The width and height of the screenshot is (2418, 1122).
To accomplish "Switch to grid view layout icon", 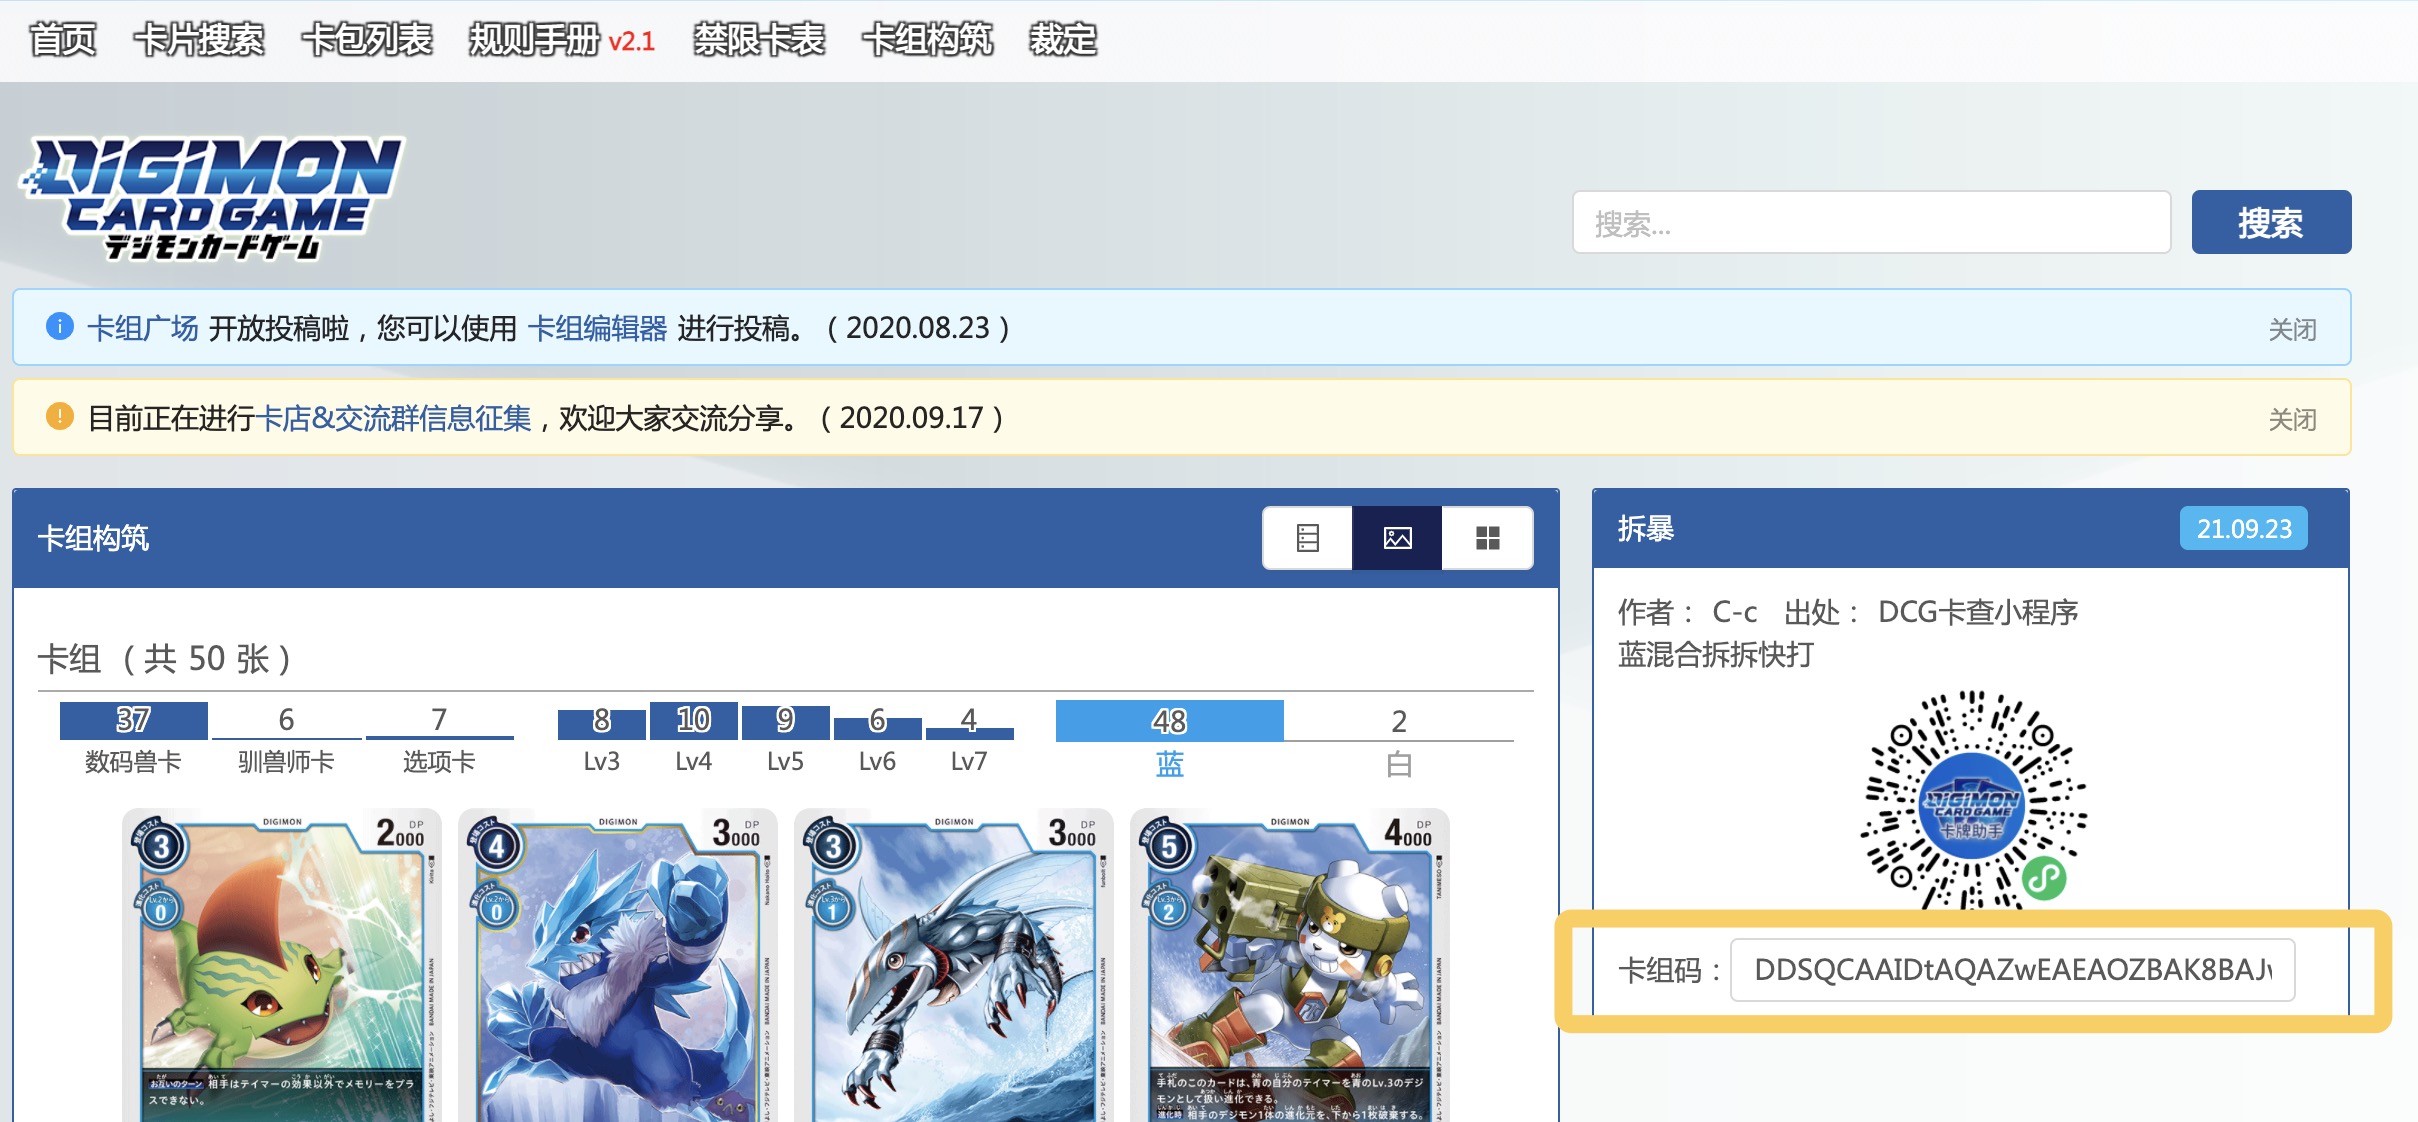I will (x=1487, y=538).
